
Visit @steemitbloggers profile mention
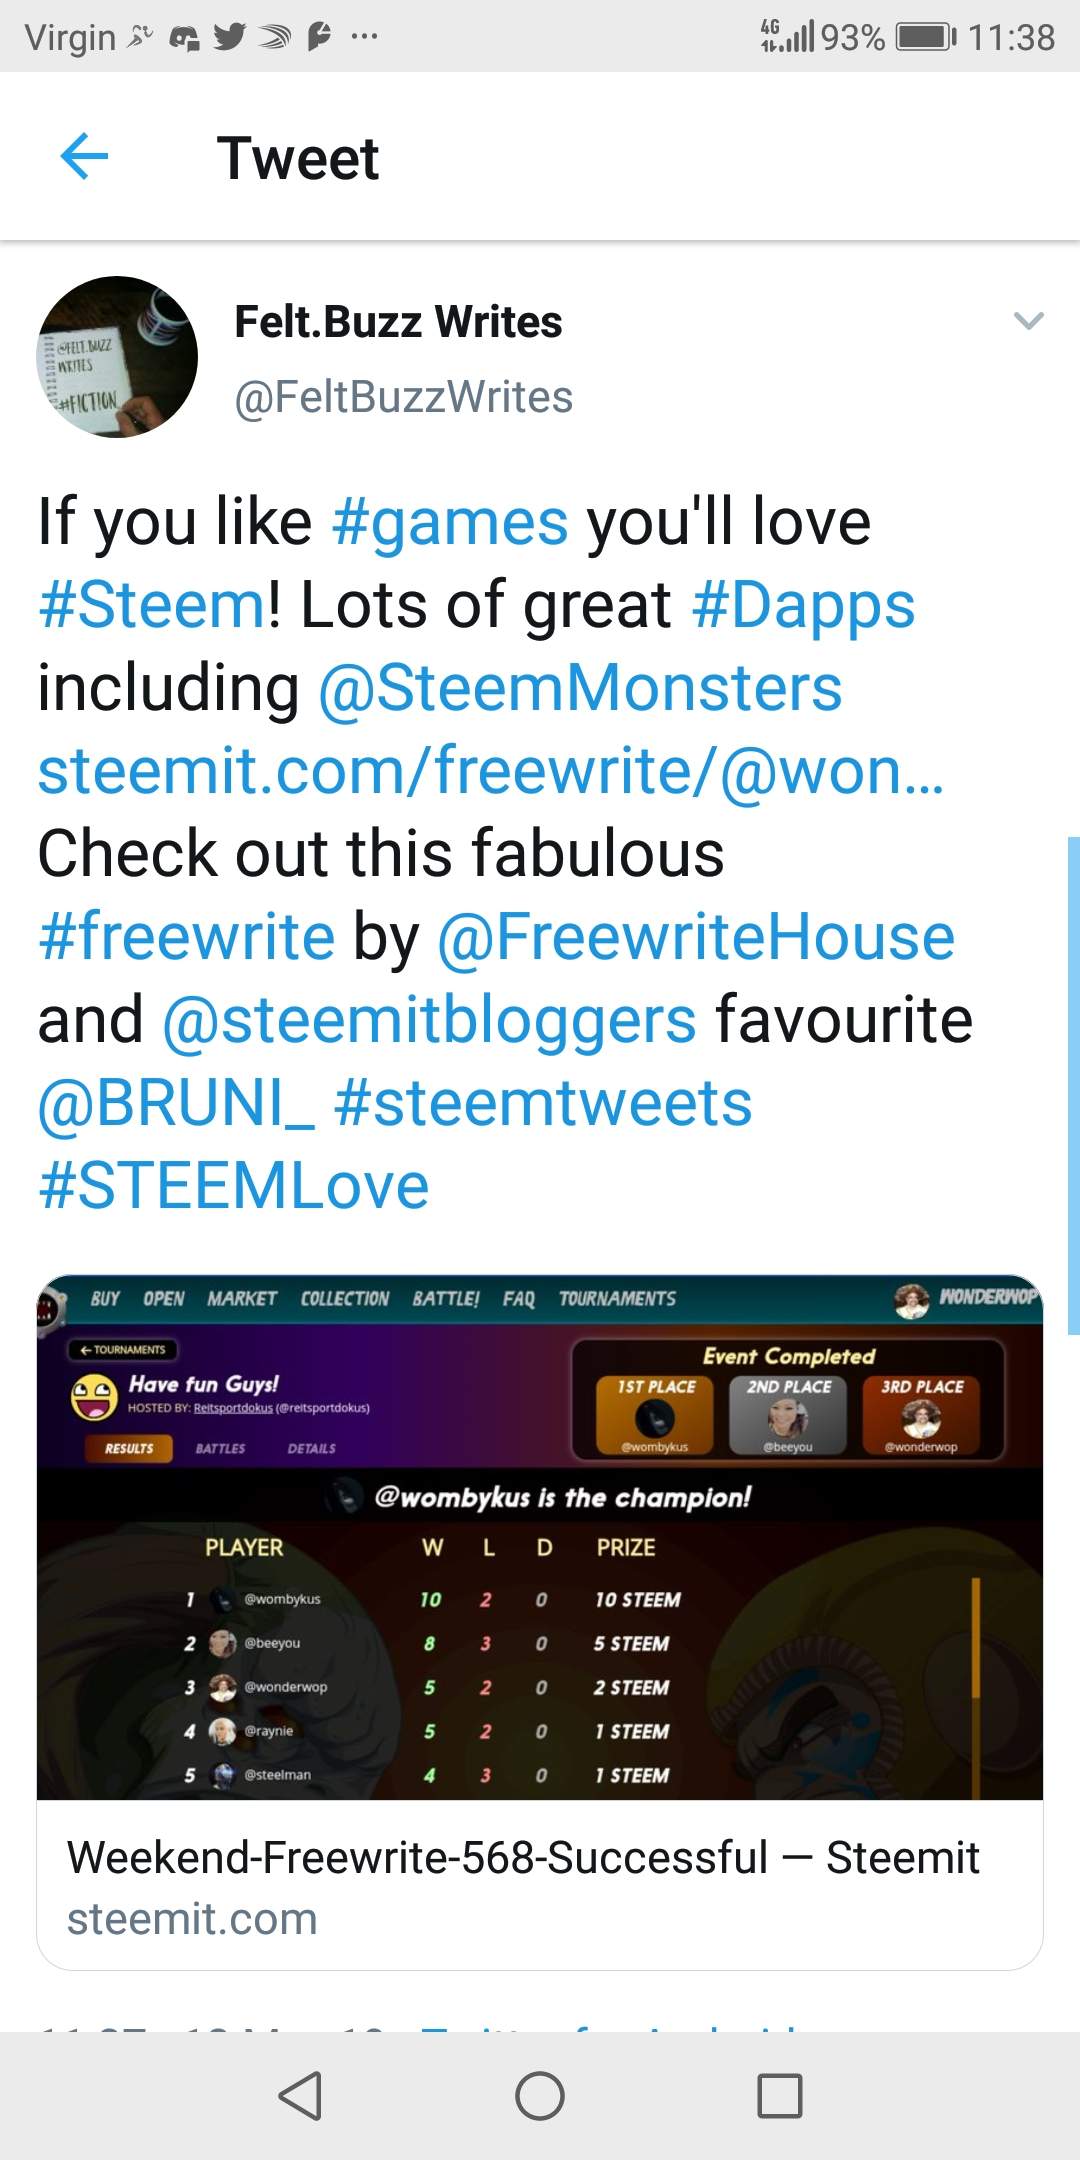(x=429, y=1020)
